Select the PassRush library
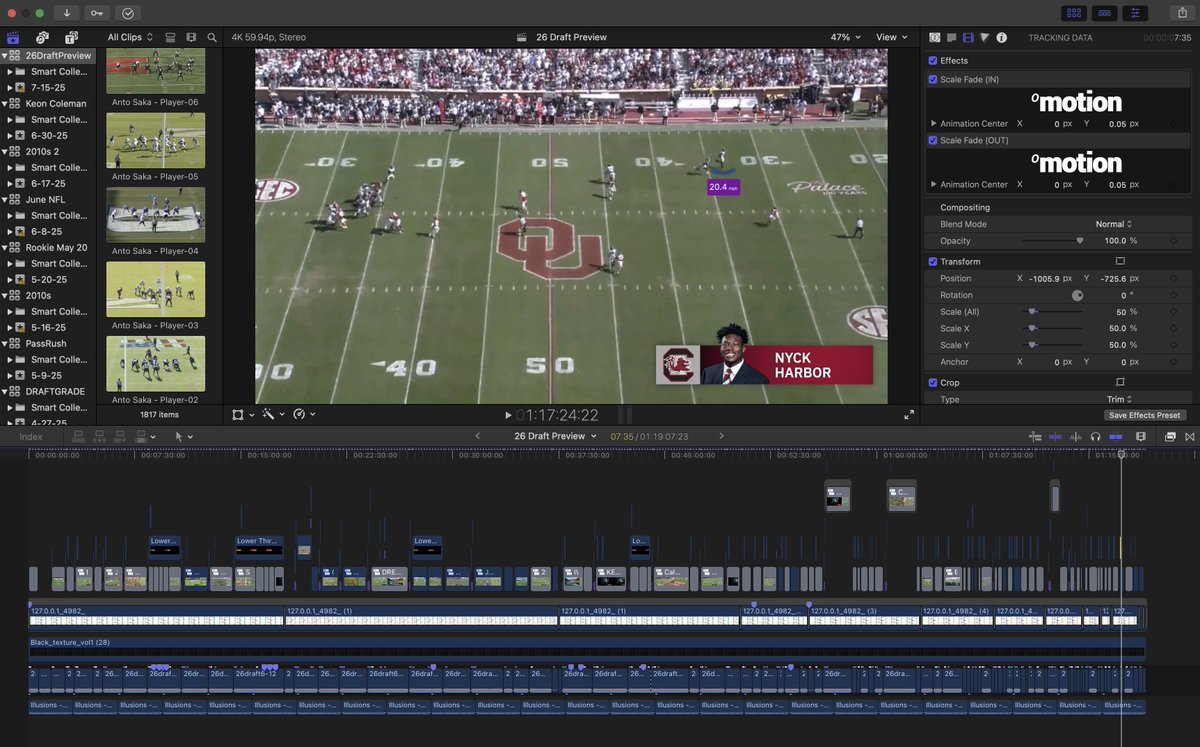The image size is (1200, 747). 48,343
